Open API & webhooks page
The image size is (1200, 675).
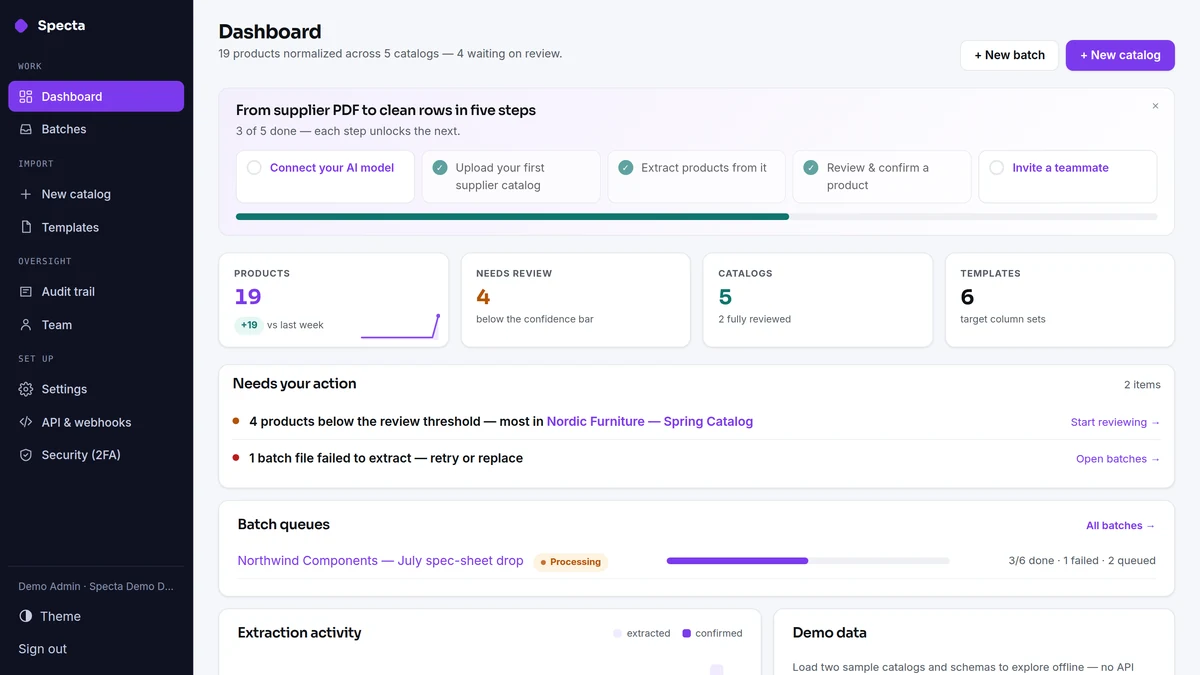[96, 422]
